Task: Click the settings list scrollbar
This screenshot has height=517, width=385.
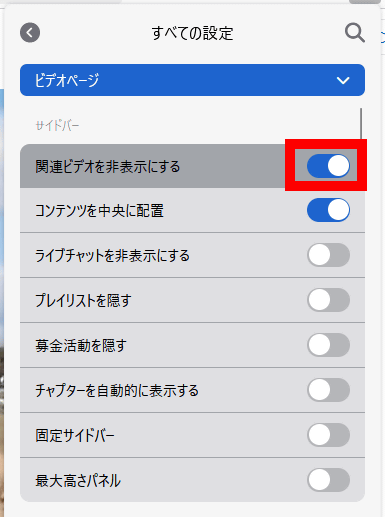Action: [361, 124]
